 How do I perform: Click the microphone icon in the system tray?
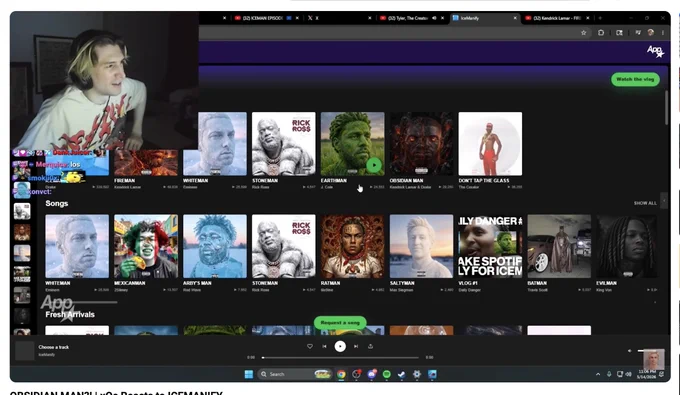(609, 374)
